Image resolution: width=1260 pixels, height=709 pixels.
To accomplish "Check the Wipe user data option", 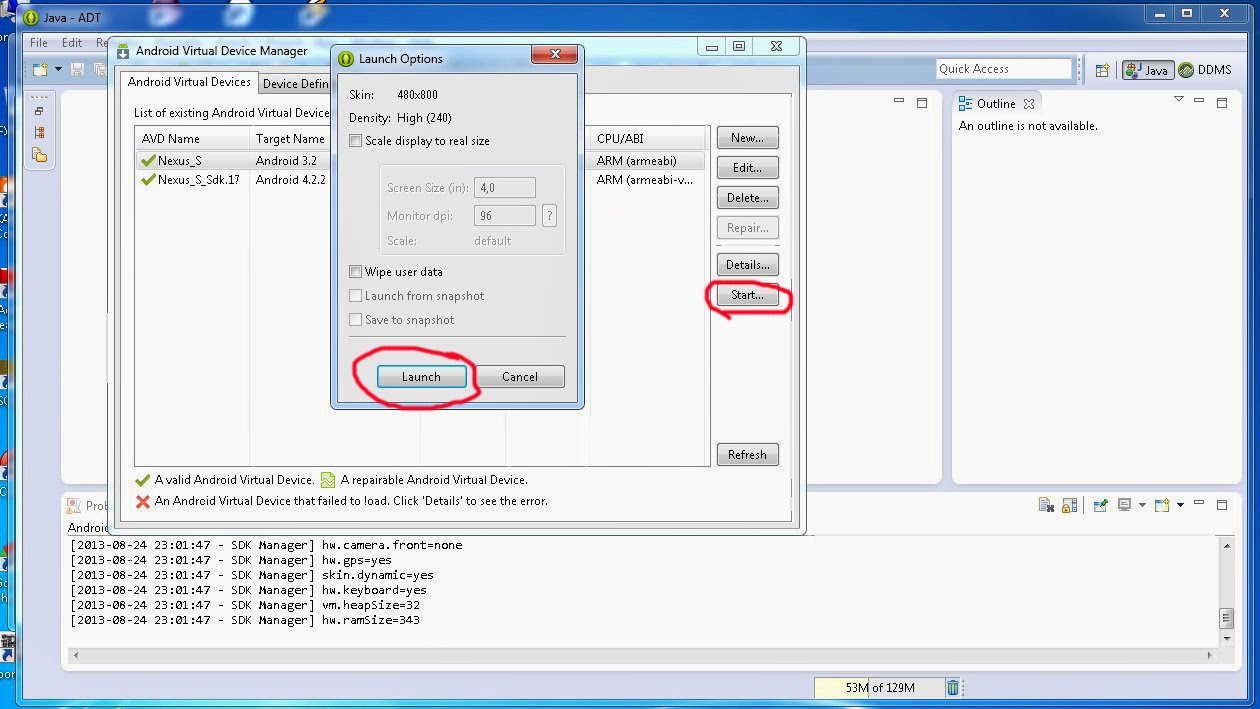I will pos(356,271).
